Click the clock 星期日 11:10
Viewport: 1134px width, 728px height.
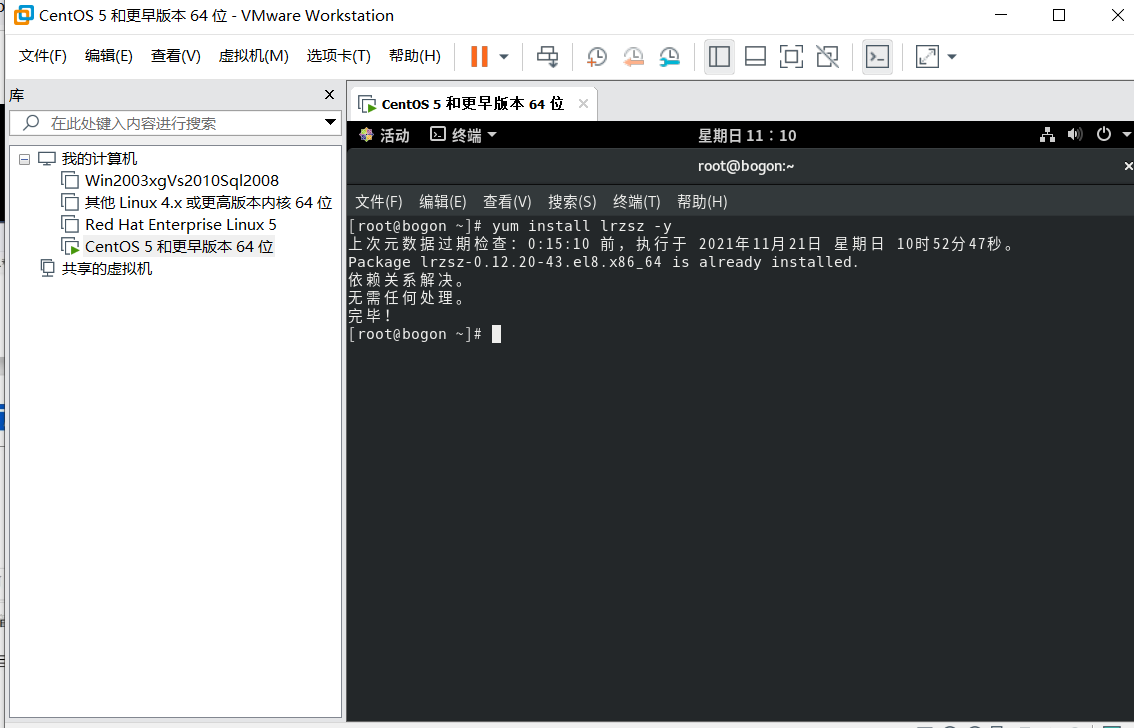tap(746, 135)
